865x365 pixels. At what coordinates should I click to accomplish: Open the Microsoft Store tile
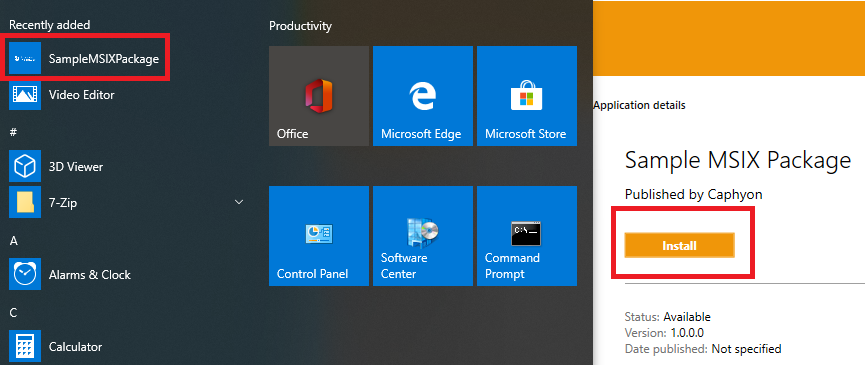point(527,96)
